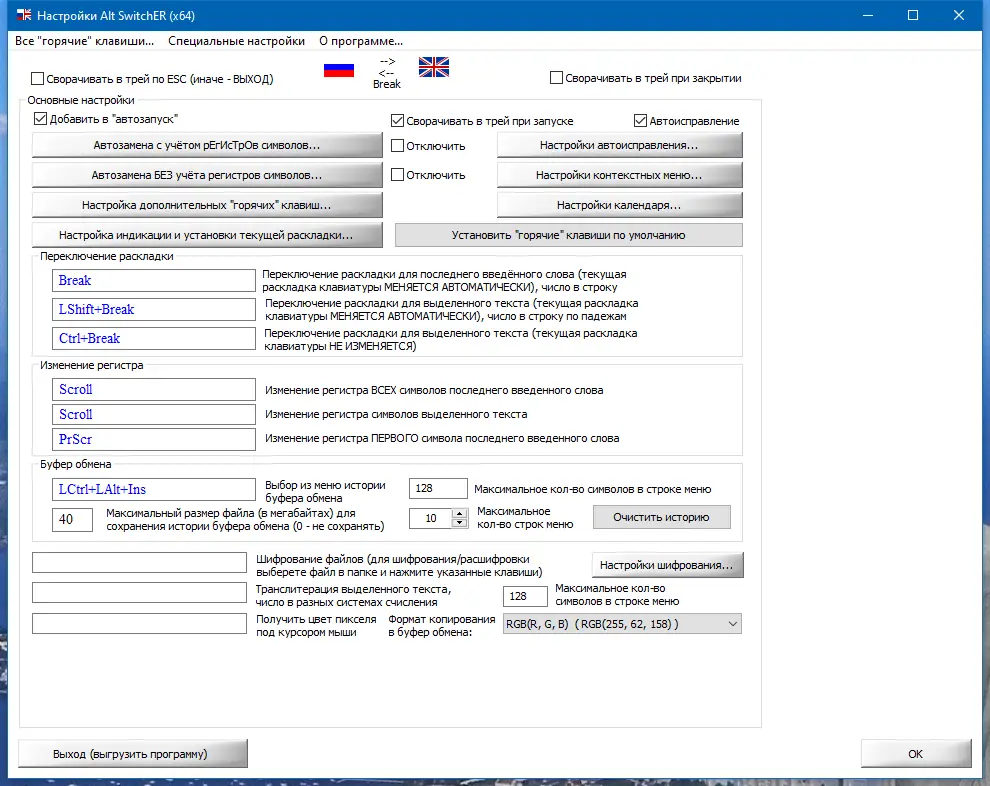Click the UK flag icon

pos(434,67)
